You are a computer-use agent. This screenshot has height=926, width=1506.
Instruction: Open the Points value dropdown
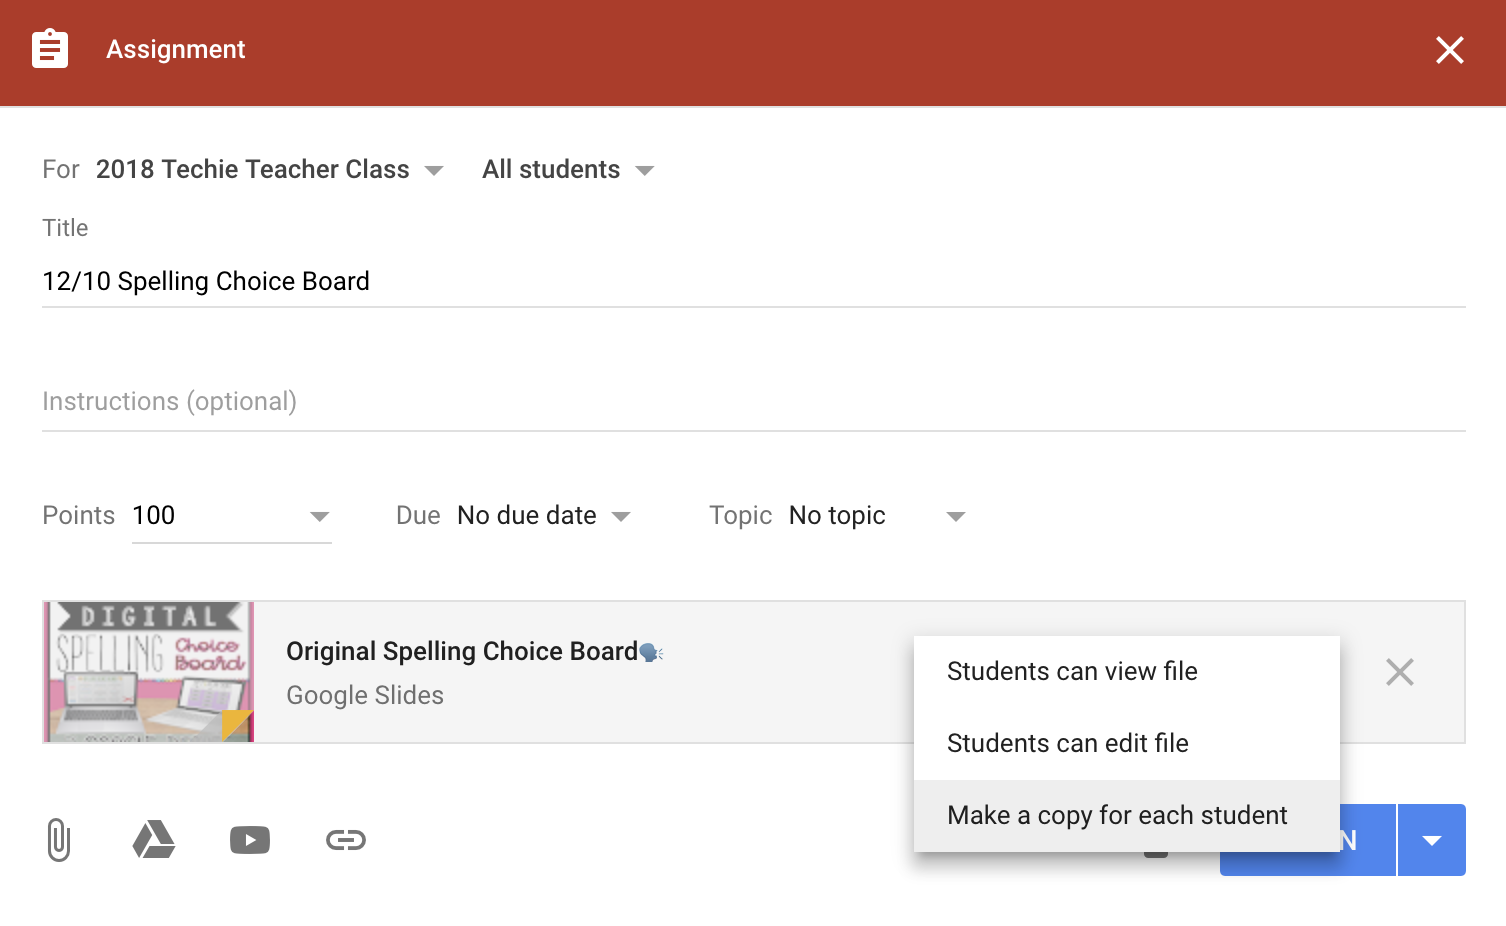pyautogui.click(x=319, y=516)
